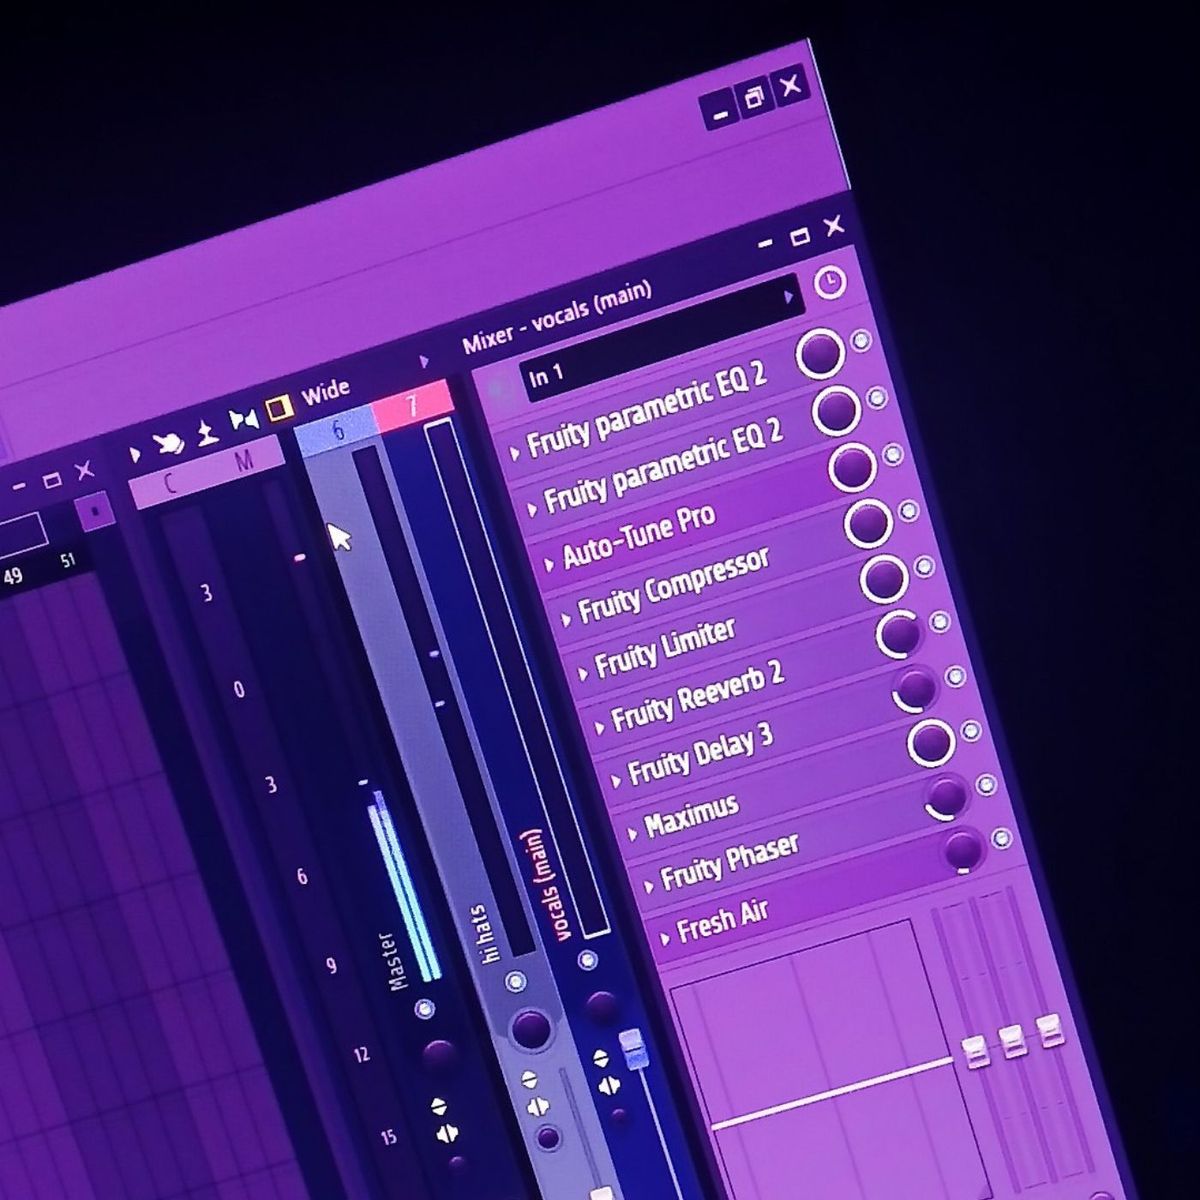
Task: Click the Auto-Tune Pro mix level knob
Action: click(x=852, y=467)
